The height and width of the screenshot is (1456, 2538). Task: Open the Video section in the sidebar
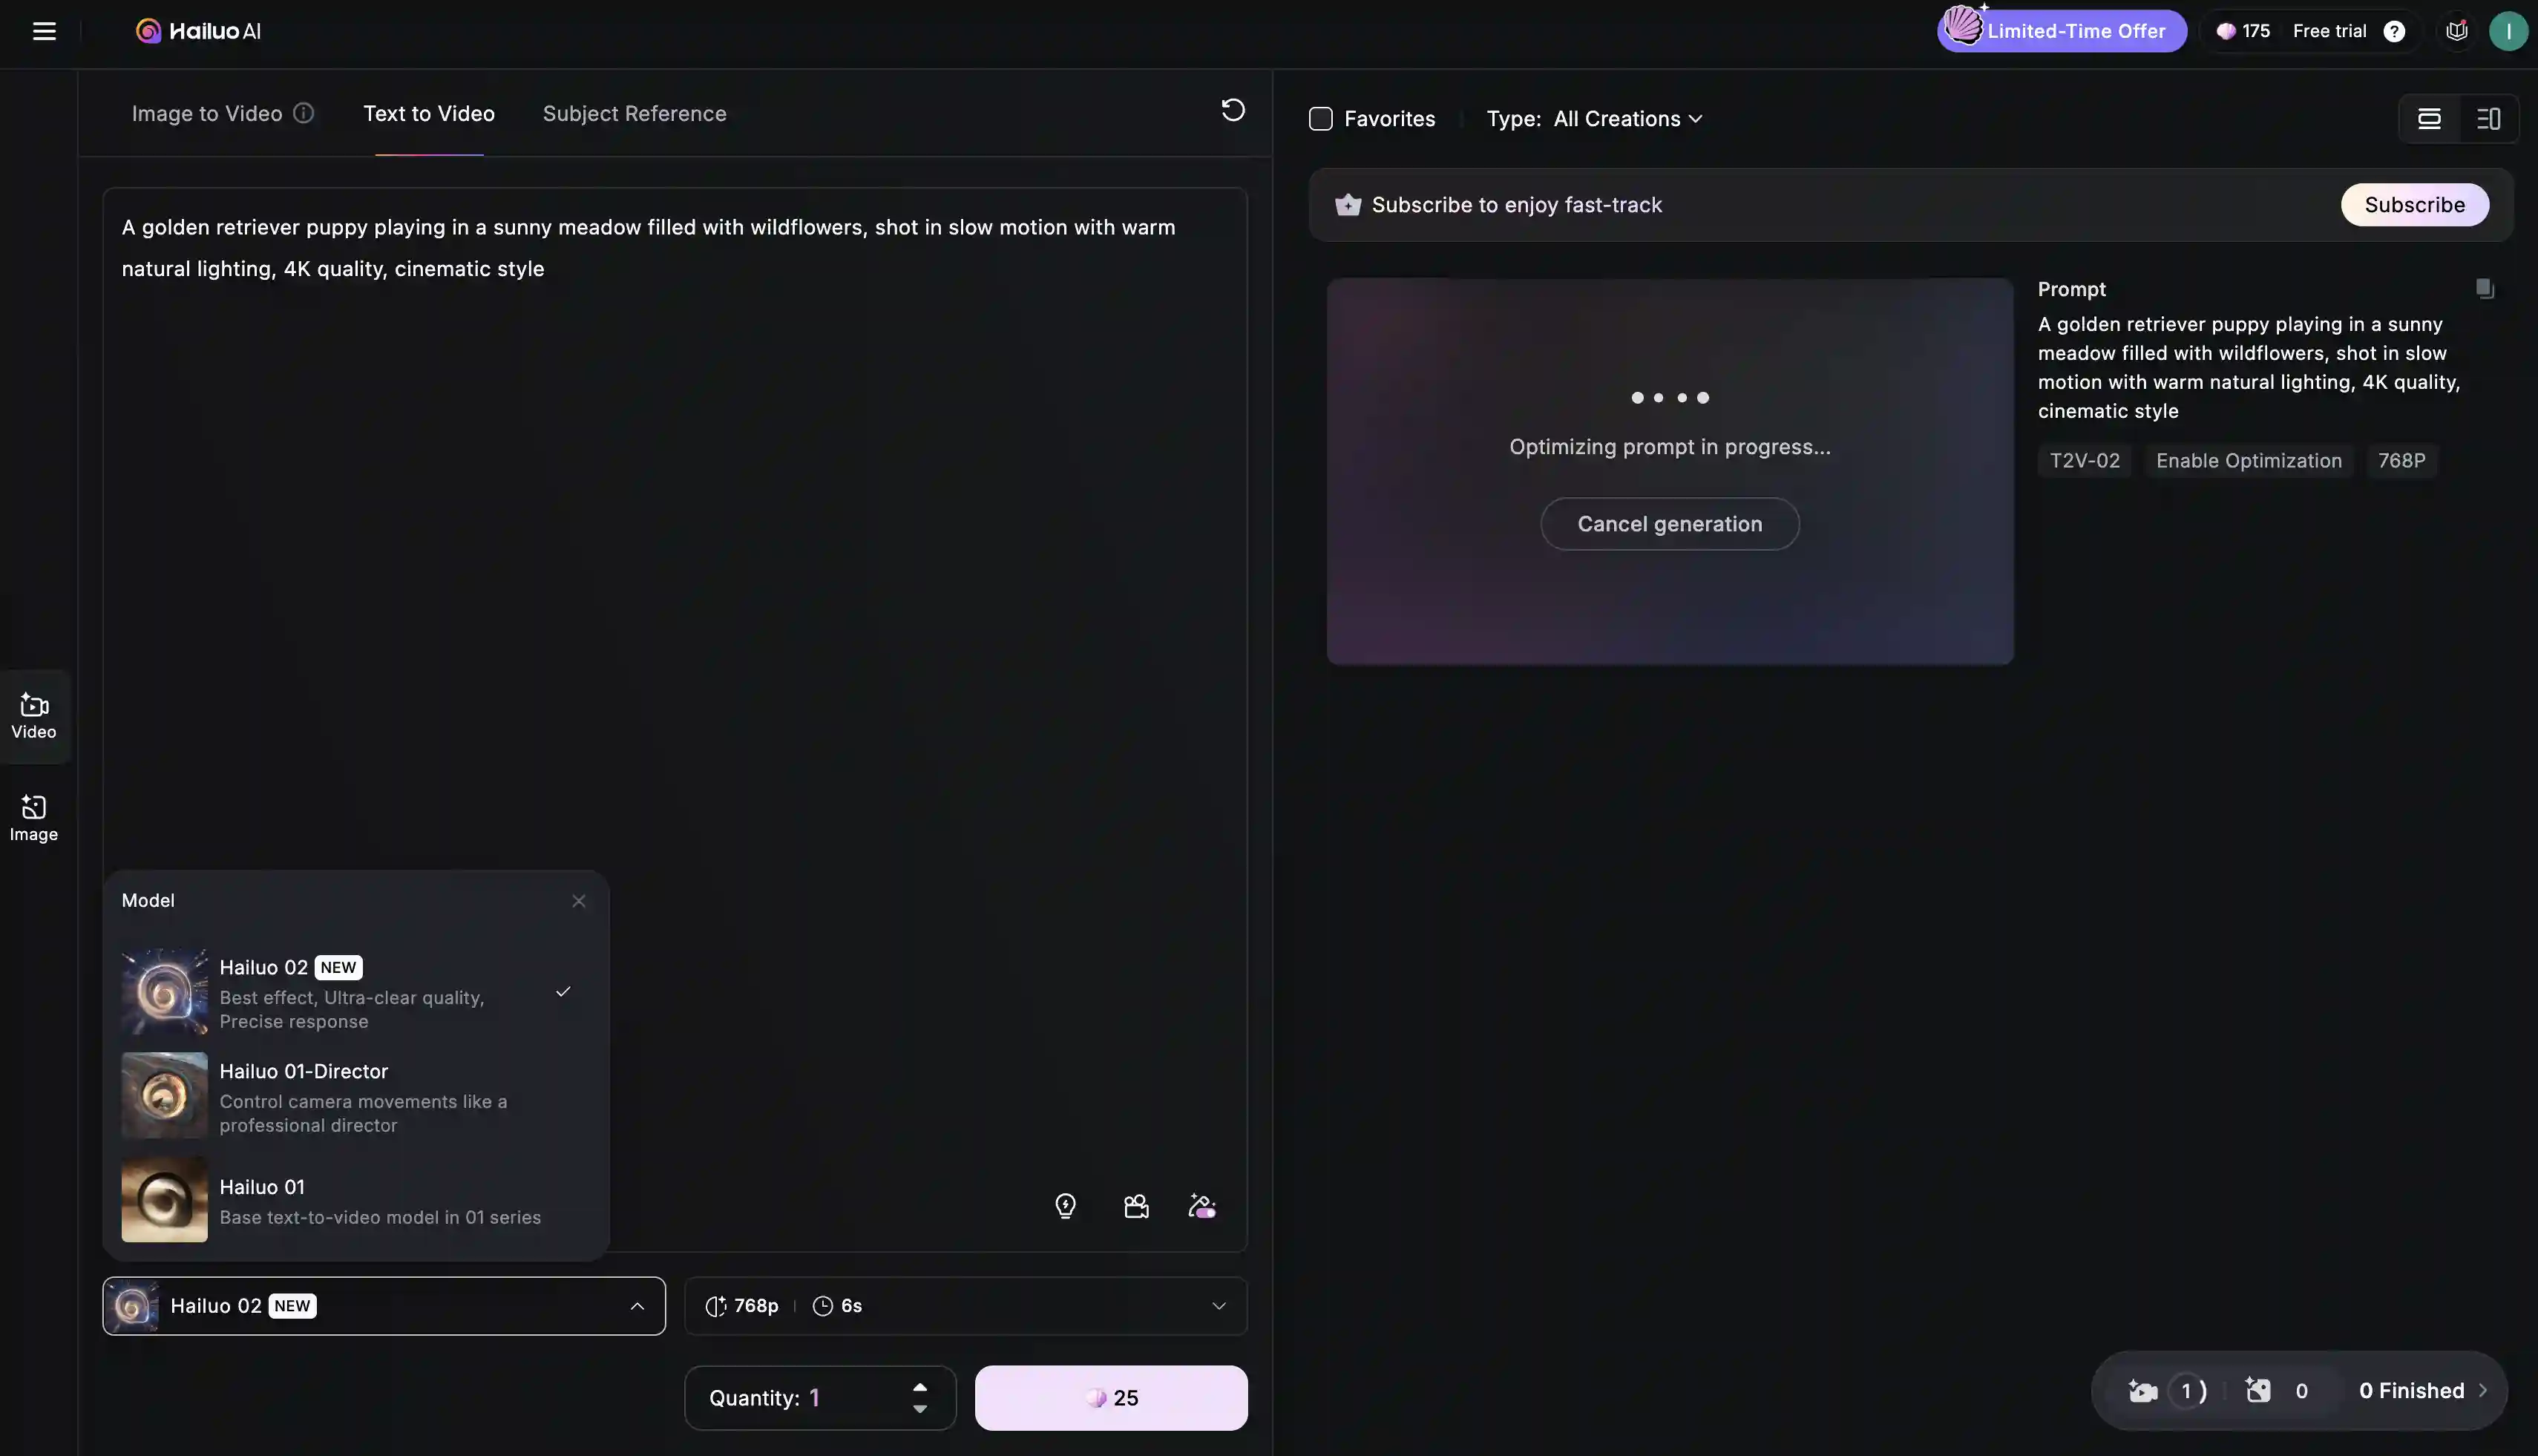[x=34, y=717]
